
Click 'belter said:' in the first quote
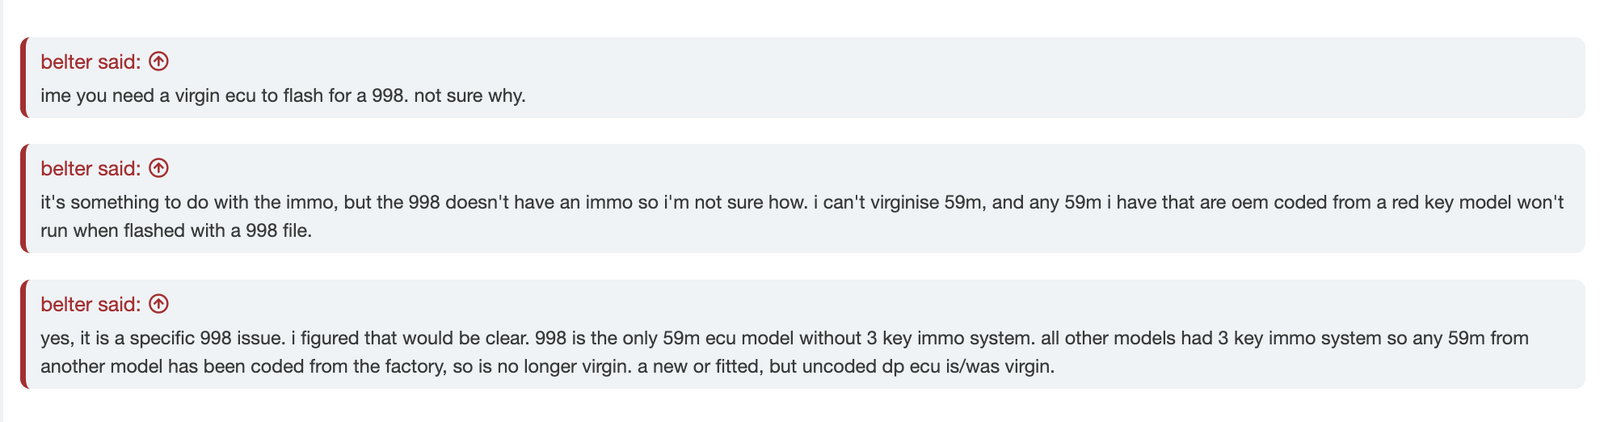click(91, 61)
